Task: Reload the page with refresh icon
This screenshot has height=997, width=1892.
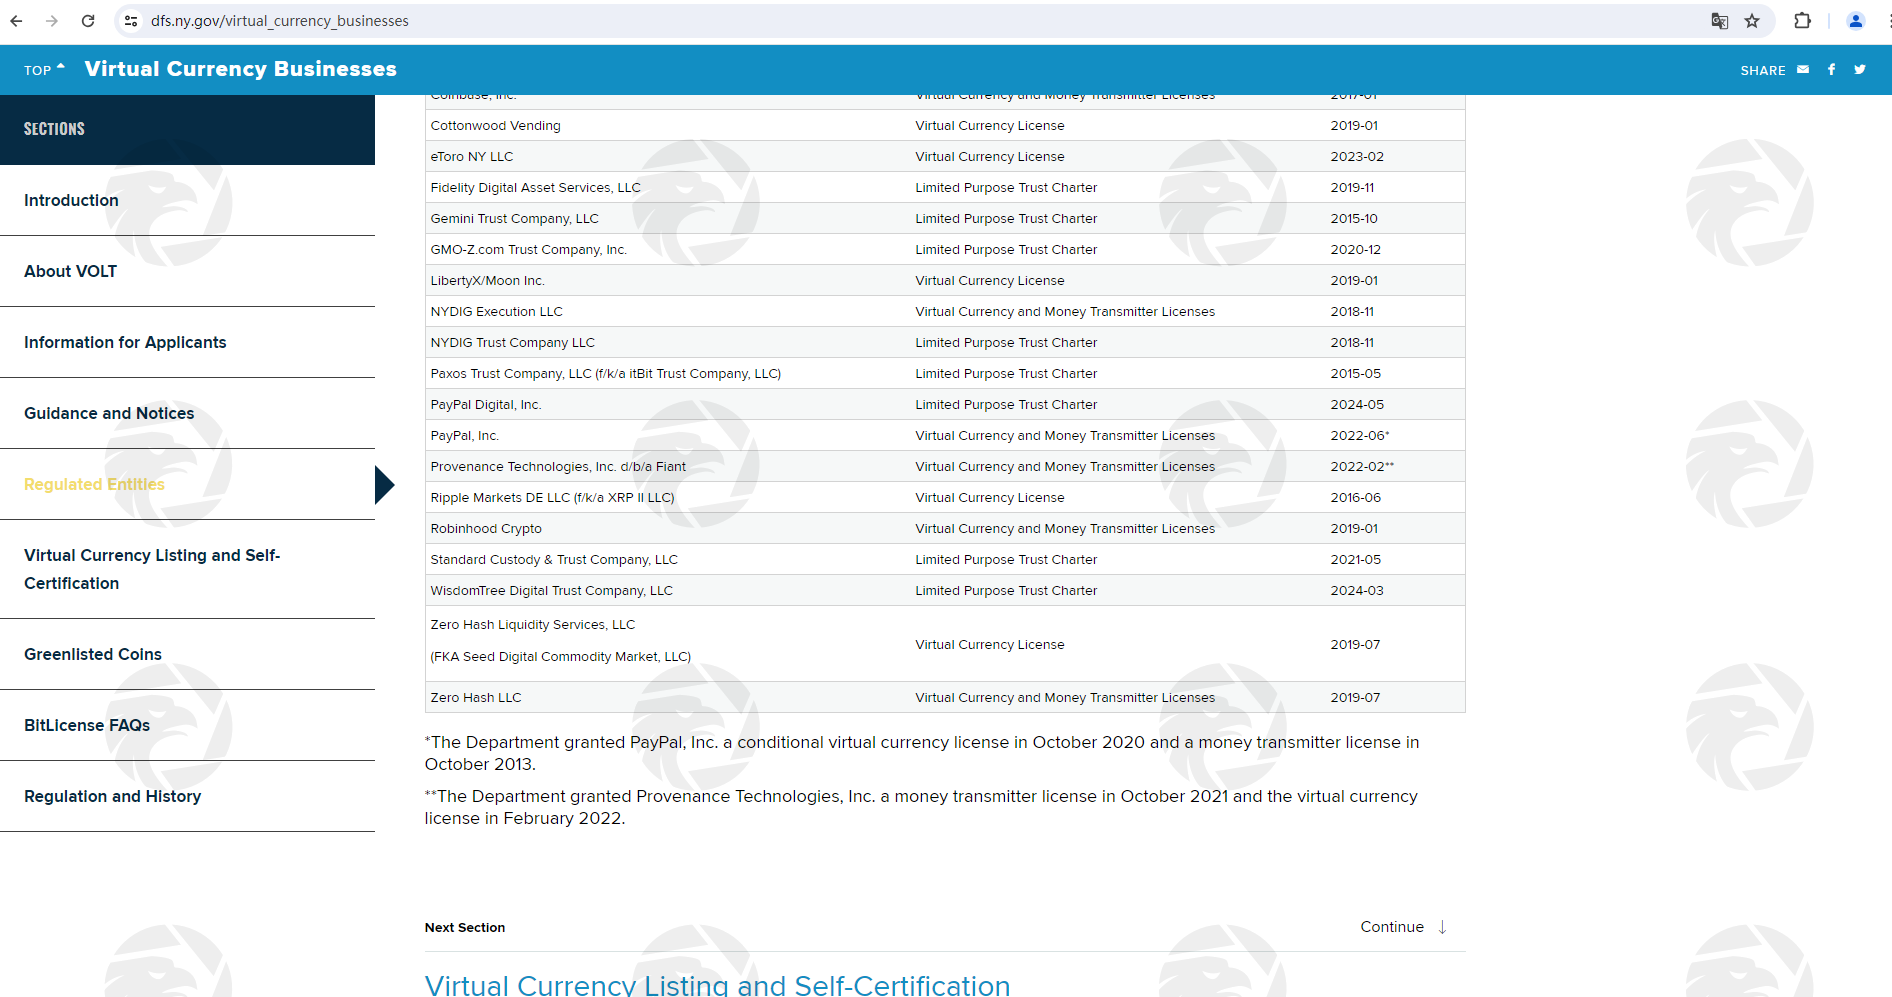Action: (x=88, y=21)
